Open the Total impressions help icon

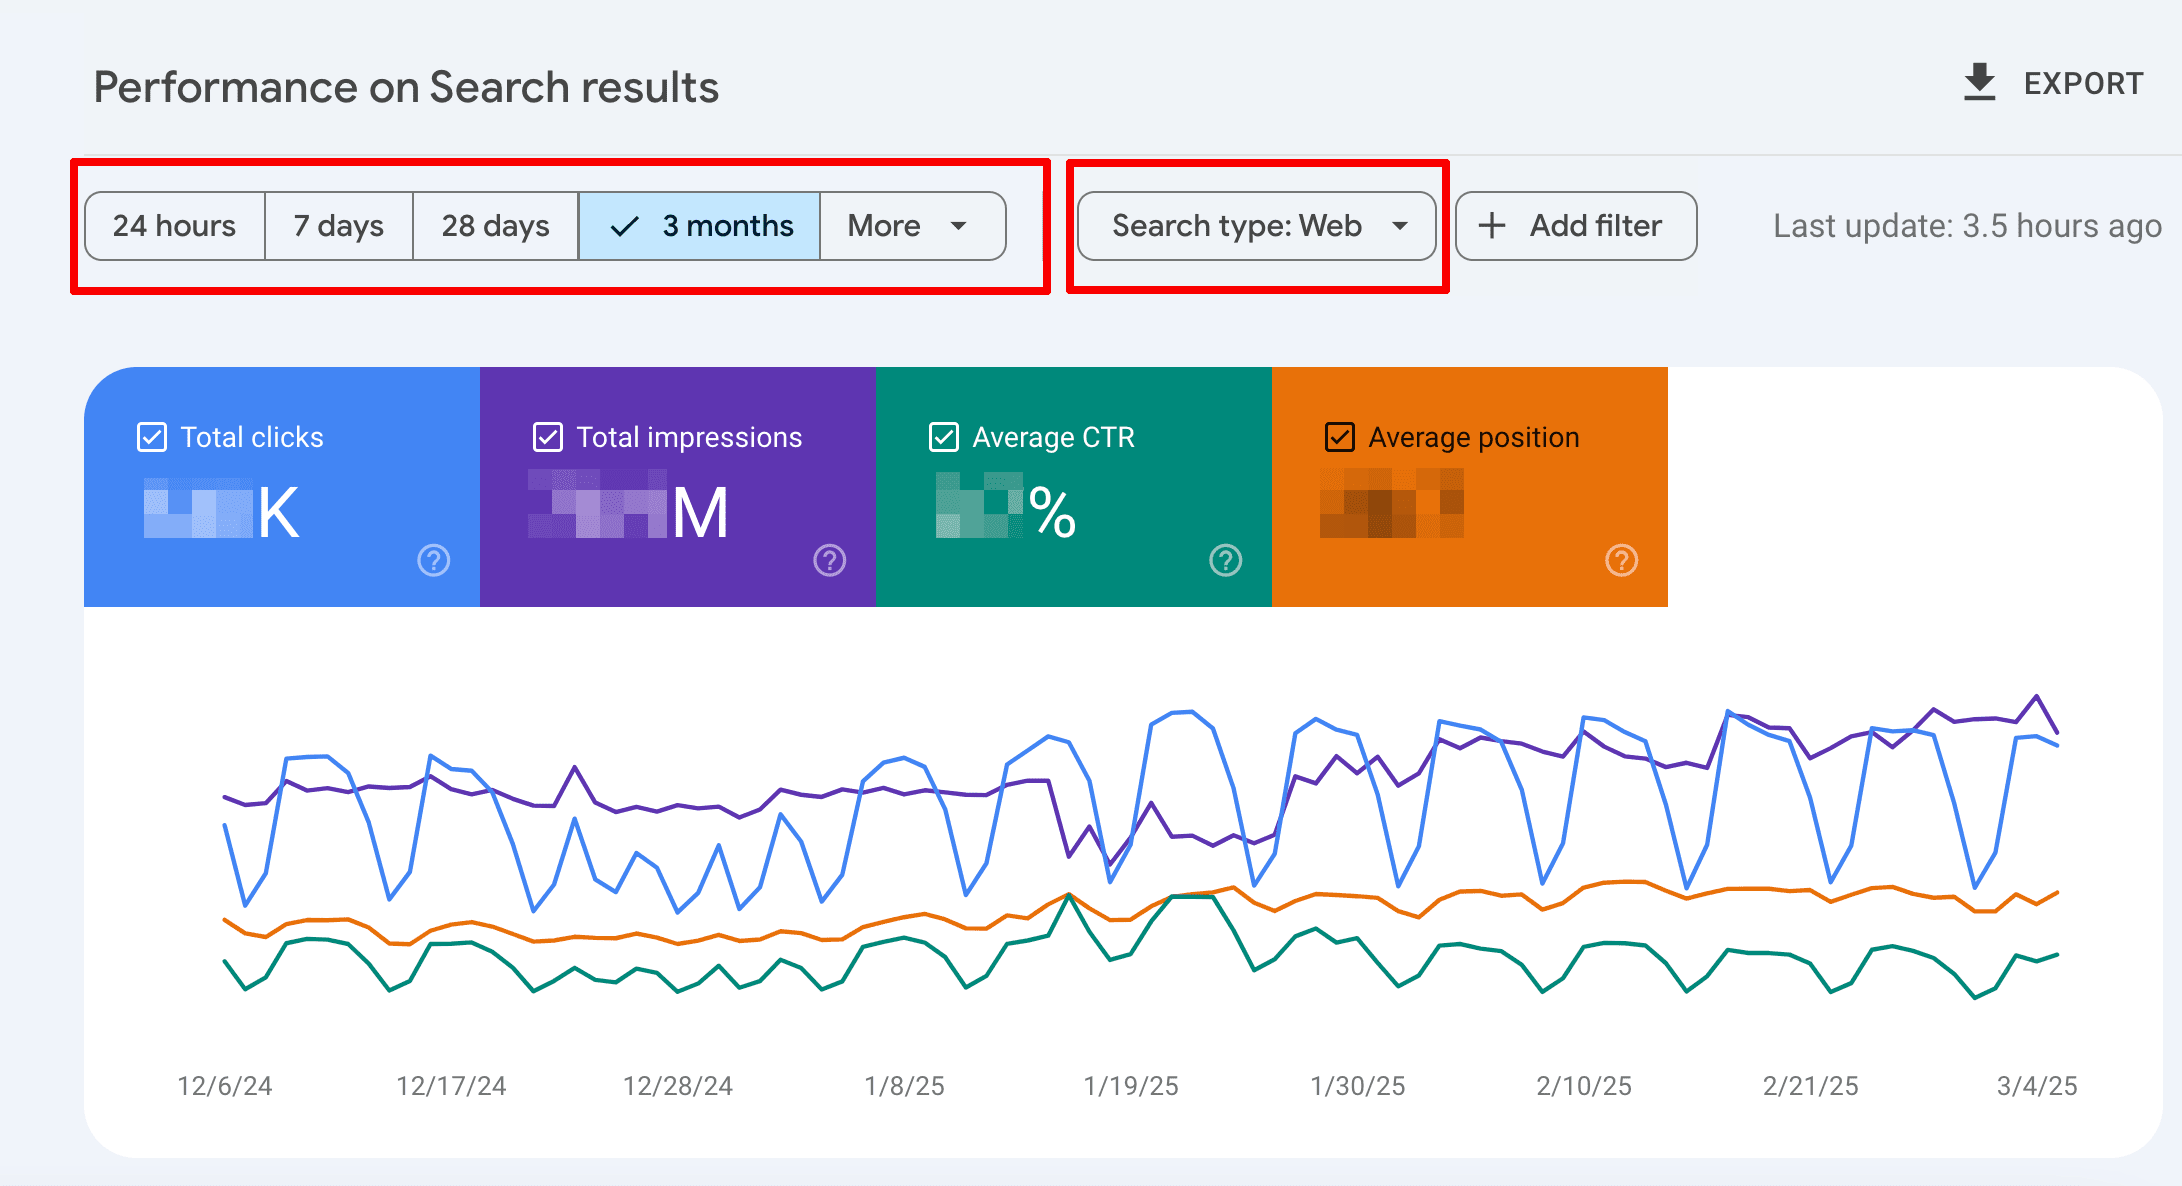coord(829,561)
